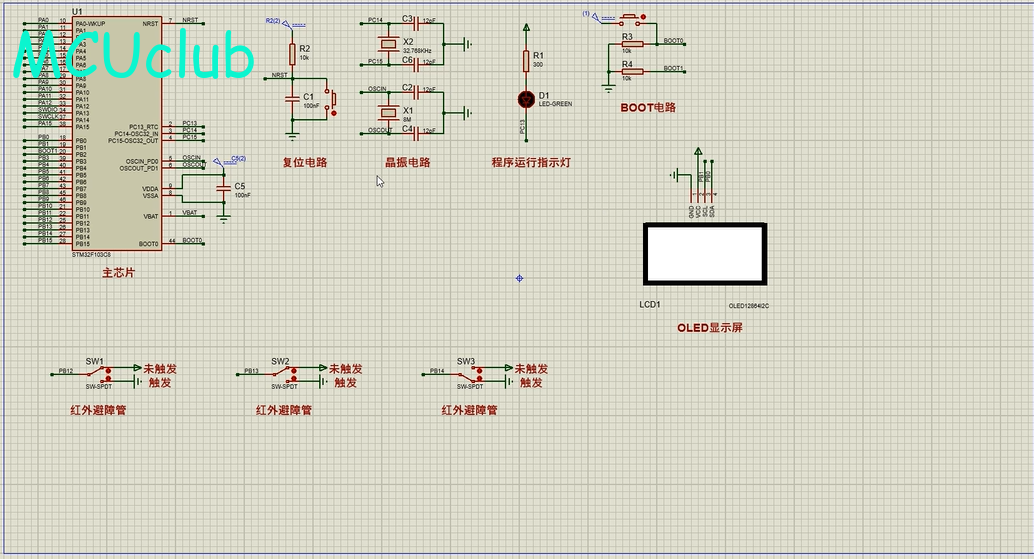Screen dimensions: 1034x559
Task: Click the BOOT电路 label
Action: pos(648,107)
